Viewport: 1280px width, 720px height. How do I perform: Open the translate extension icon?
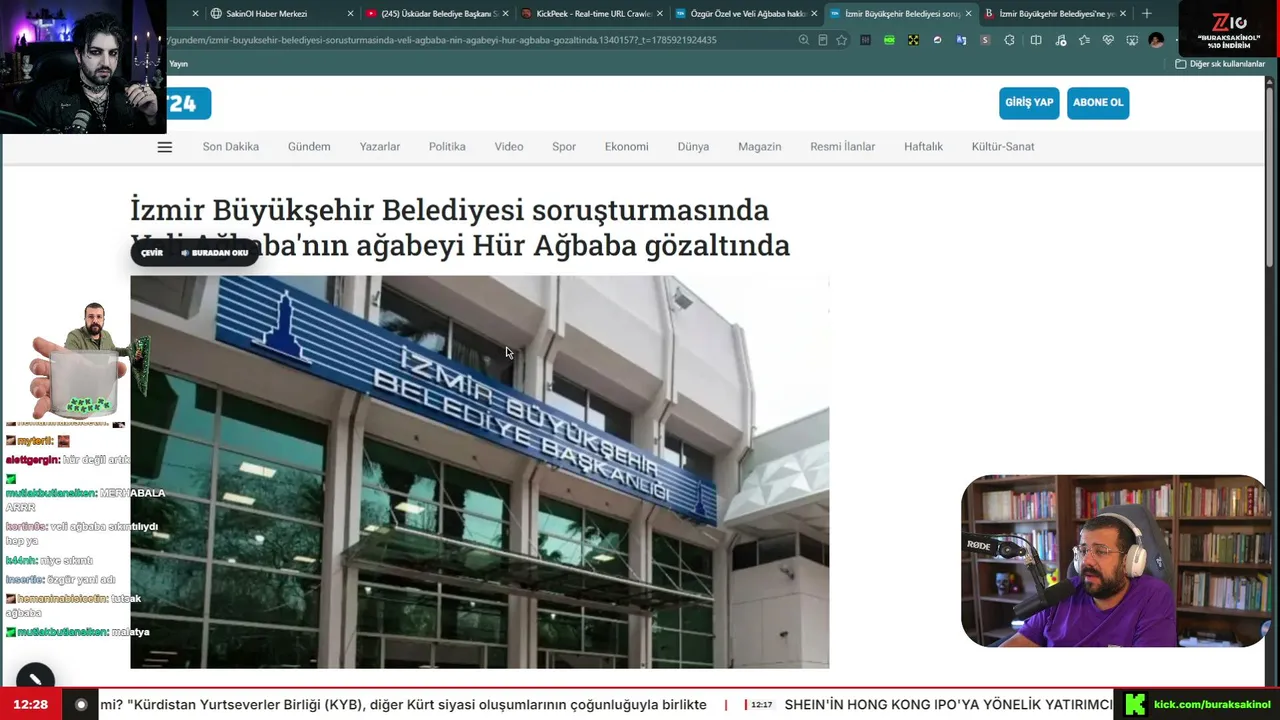[x=961, y=40]
